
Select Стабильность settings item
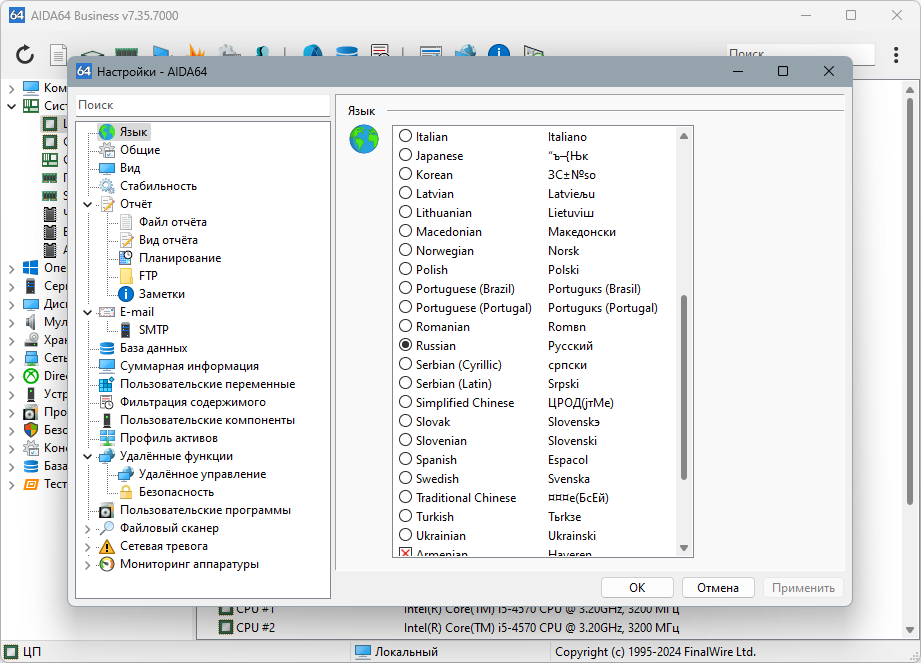[159, 186]
